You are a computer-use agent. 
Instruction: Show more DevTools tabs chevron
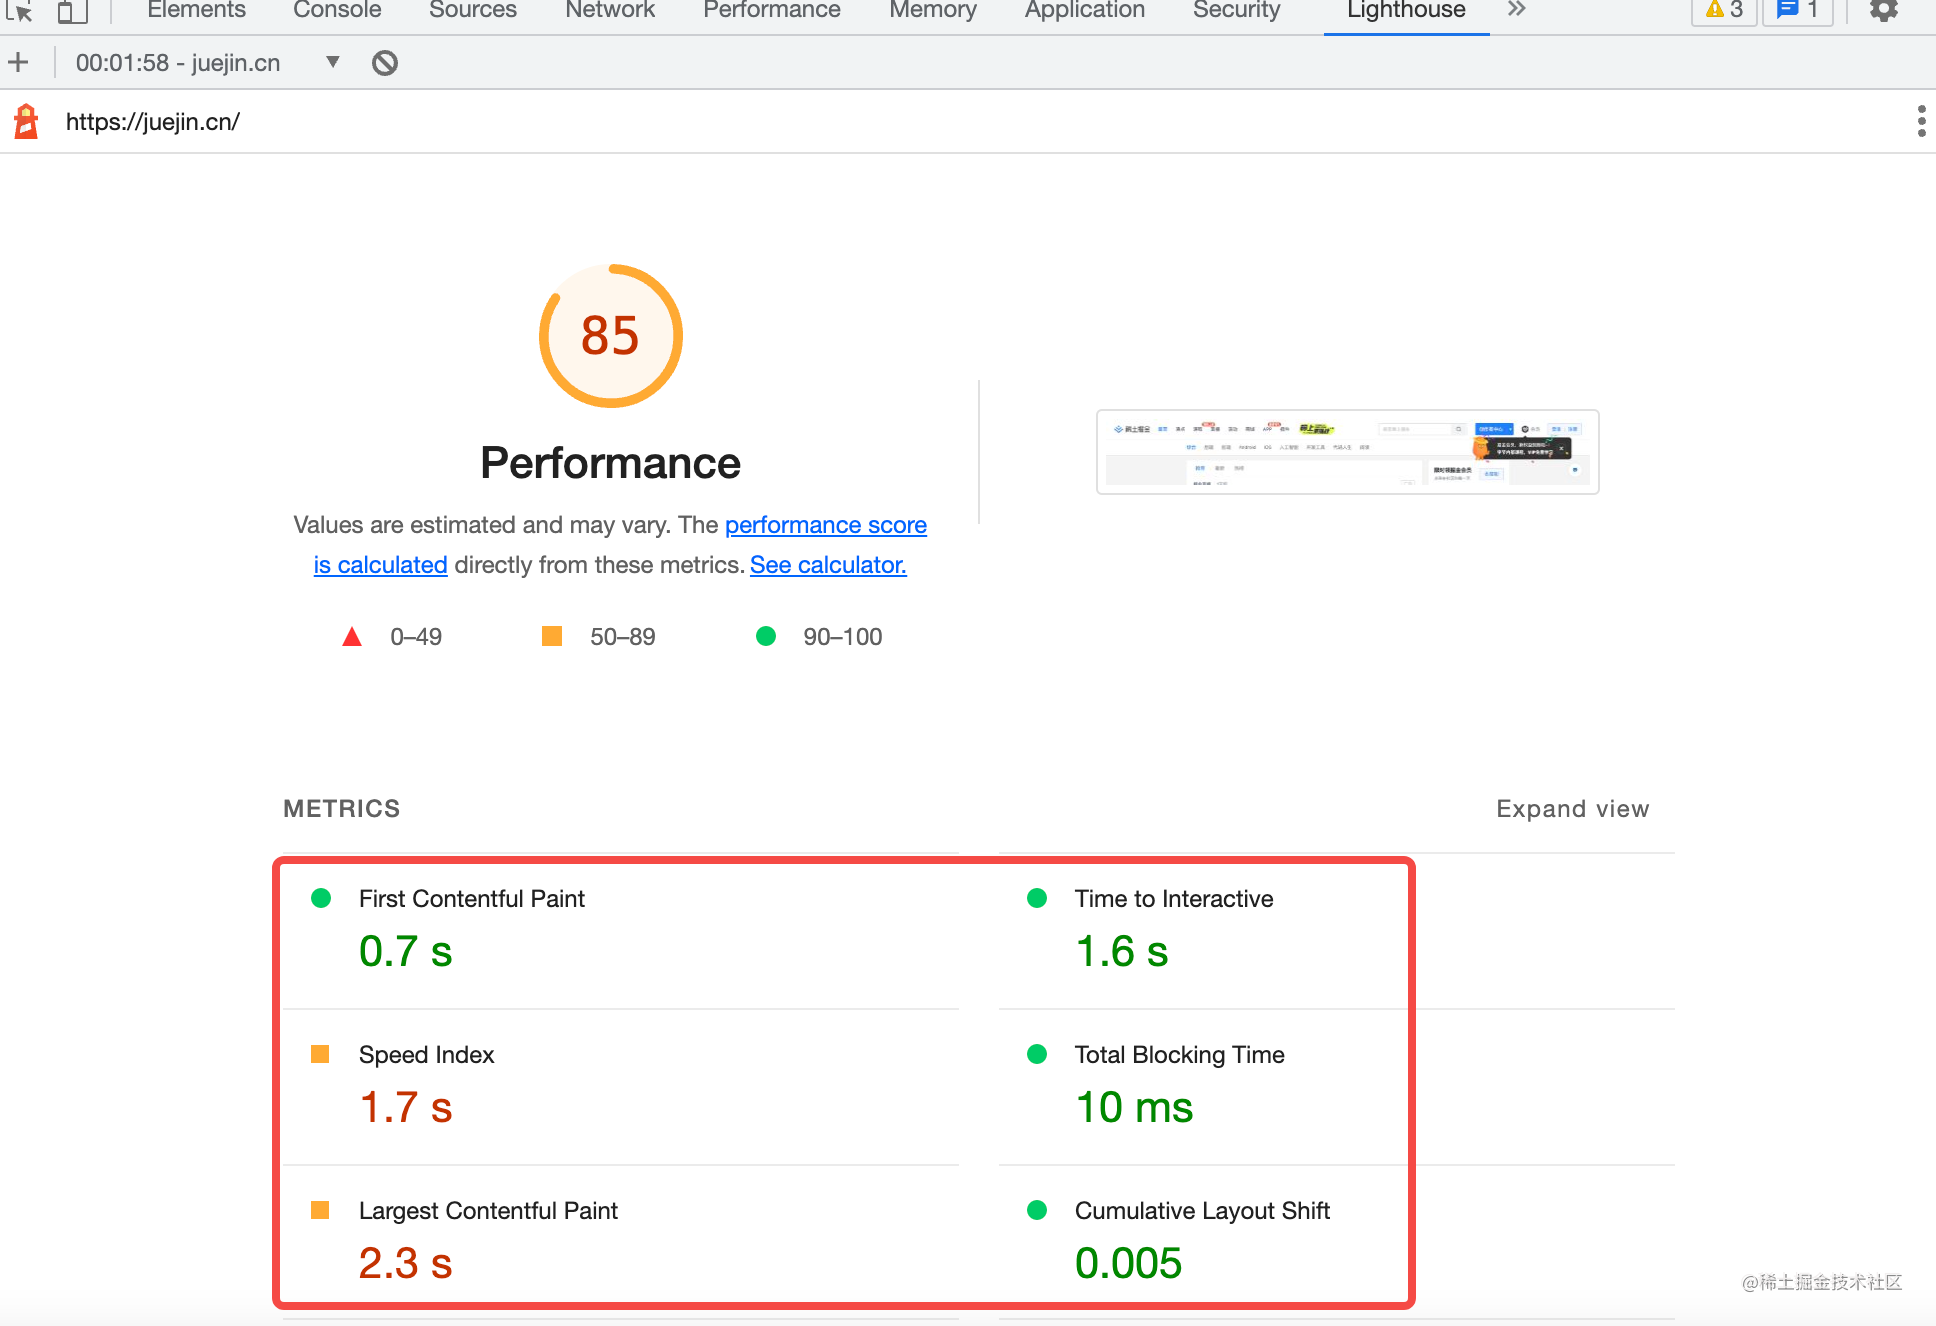pyautogui.click(x=1516, y=10)
